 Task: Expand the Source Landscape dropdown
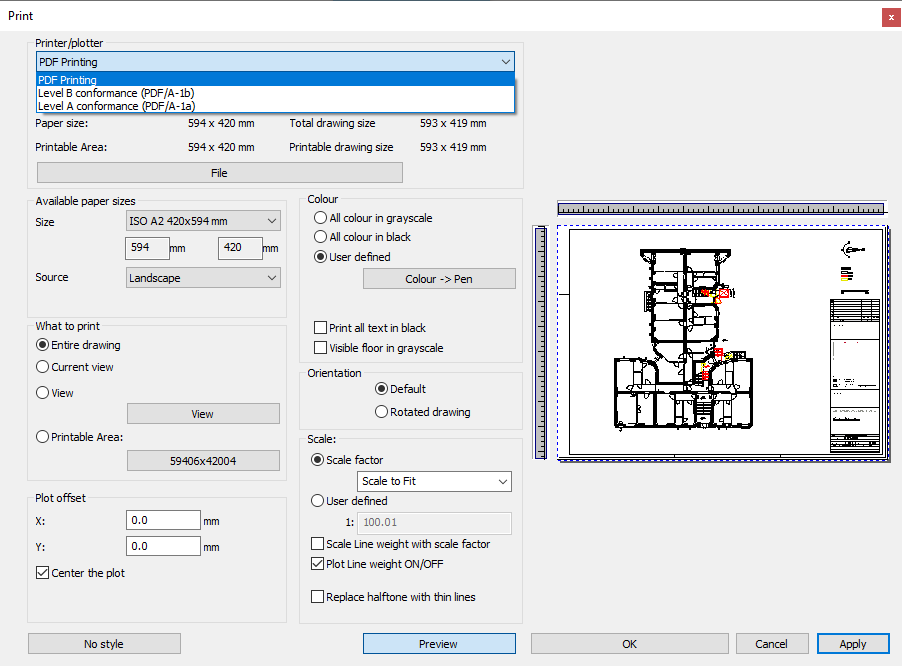203,278
